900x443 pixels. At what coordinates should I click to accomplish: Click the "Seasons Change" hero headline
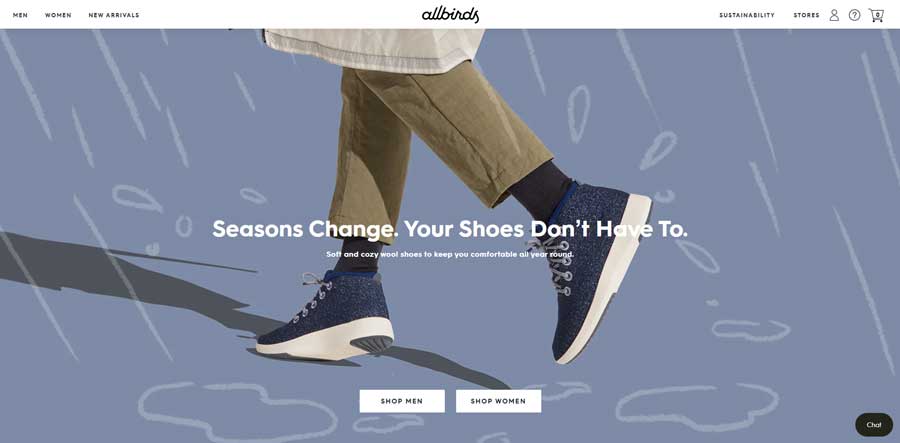(450, 229)
